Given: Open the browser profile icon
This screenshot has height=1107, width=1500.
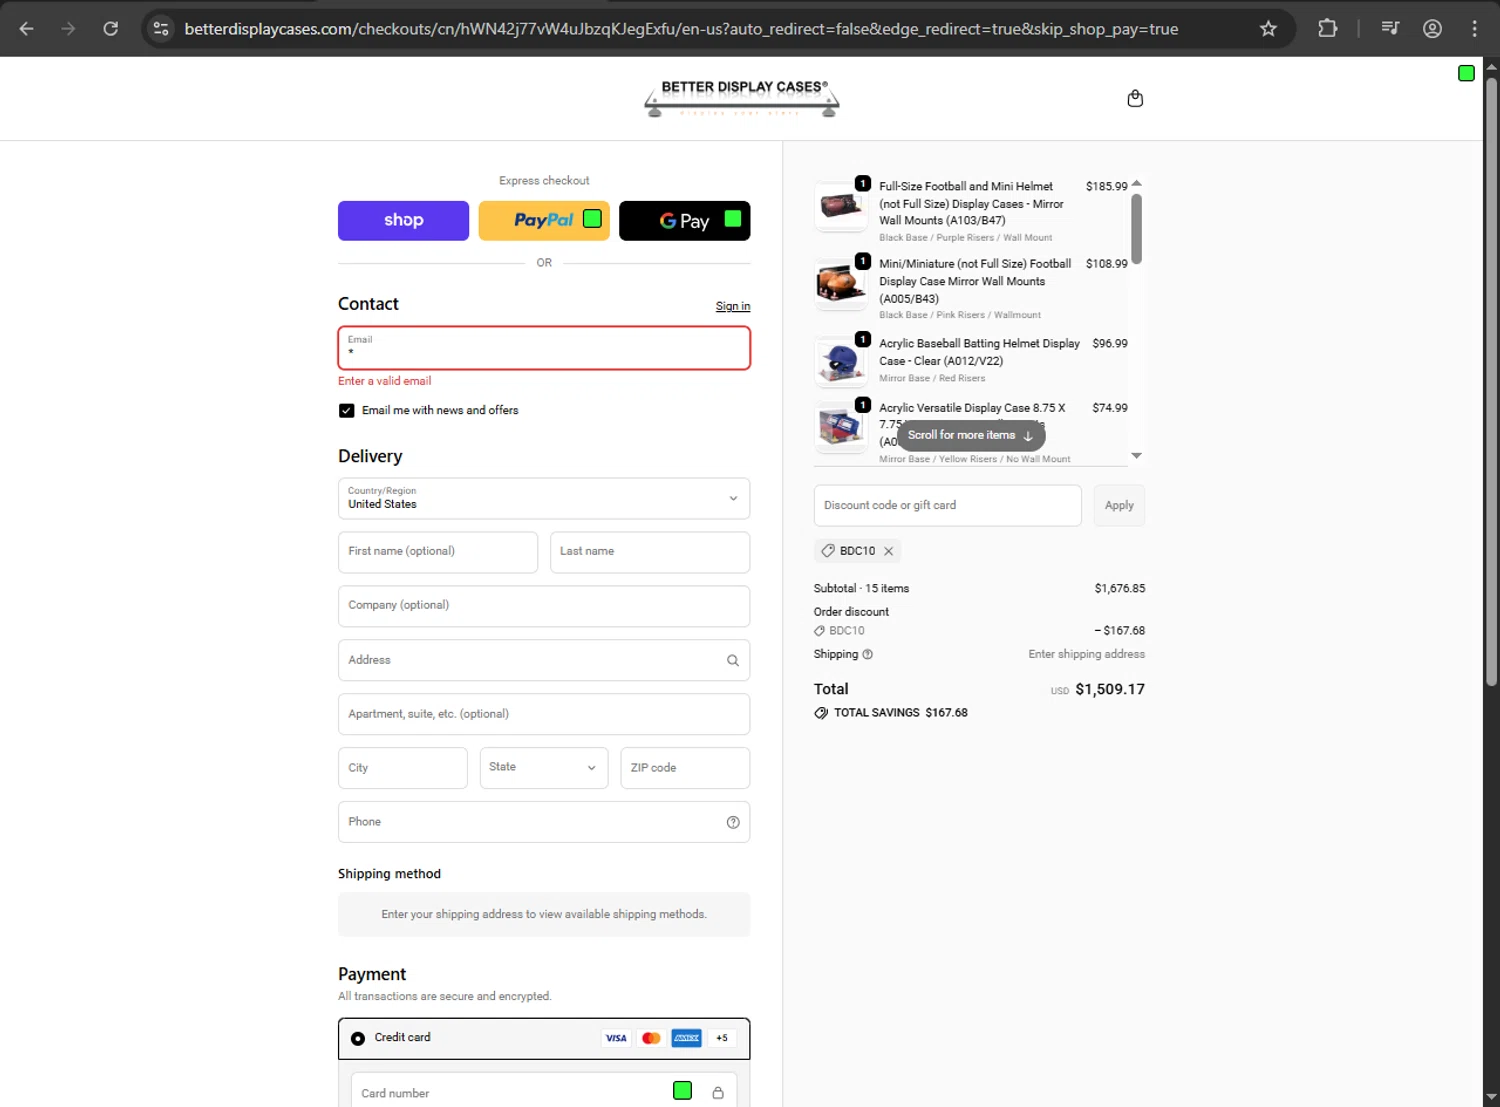Looking at the screenshot, I should pyautogui.click(x=1432, y=29).
